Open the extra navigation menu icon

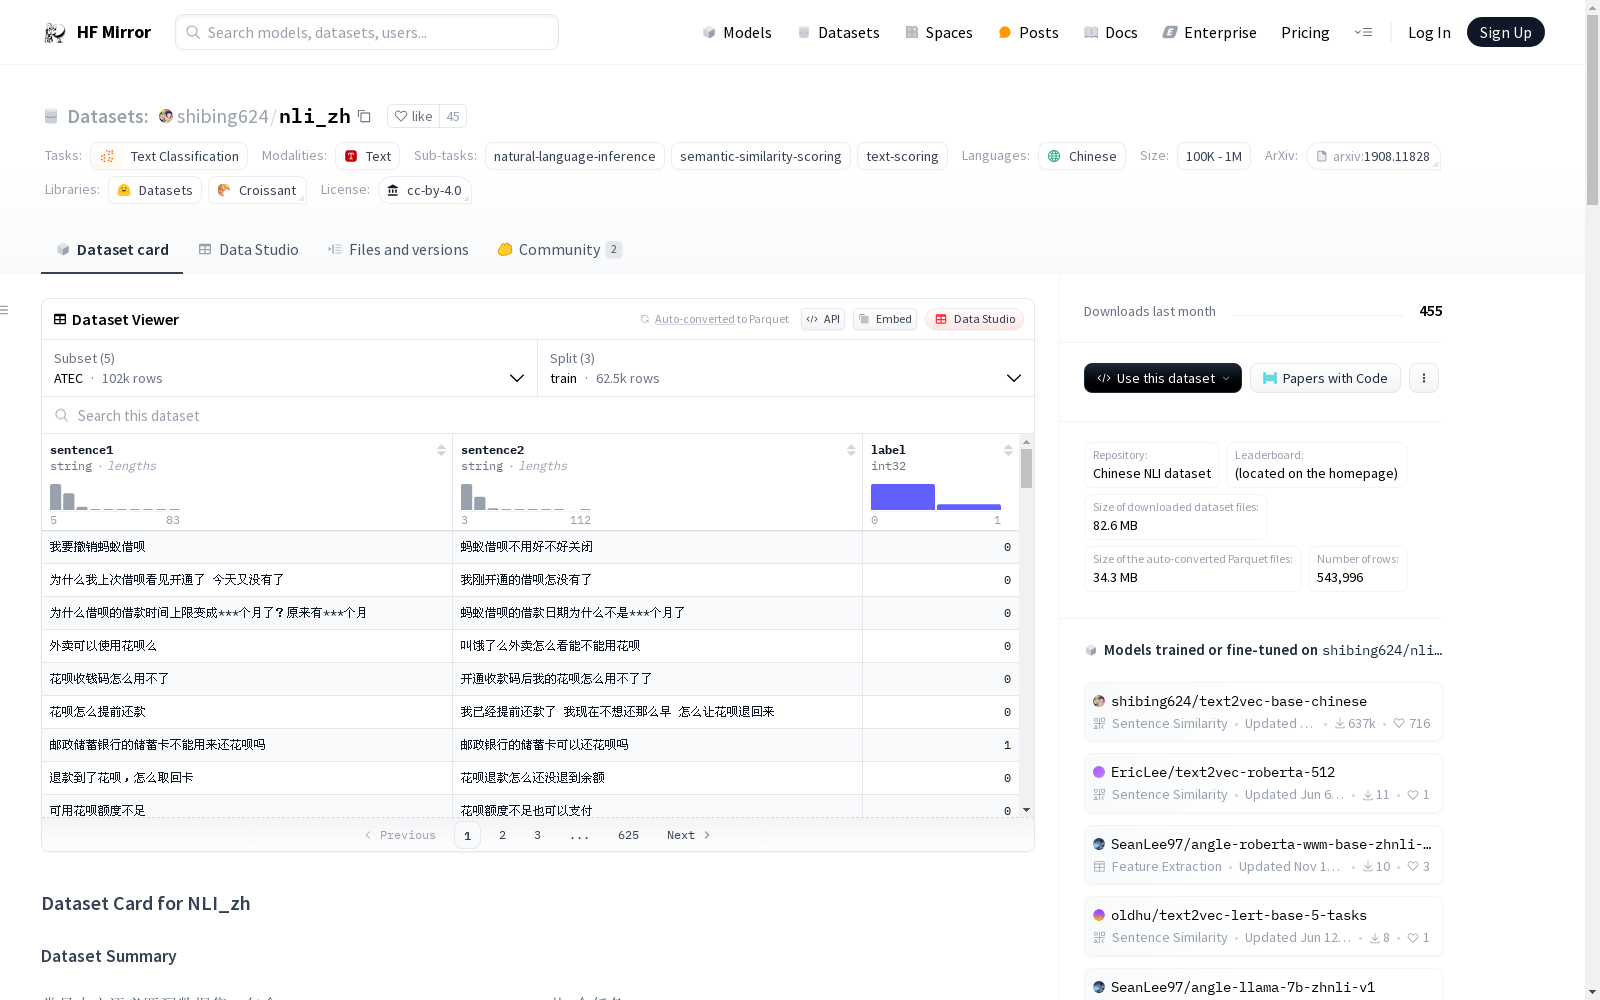1363,32
